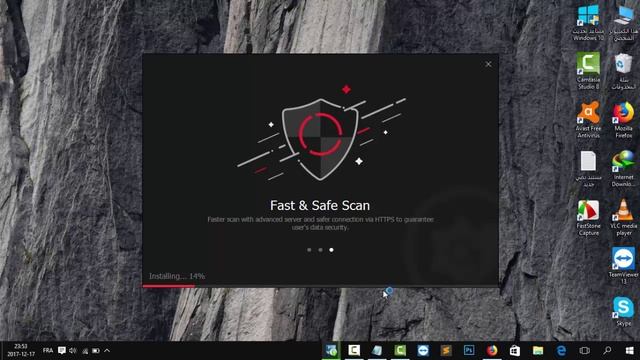Open Task View from the taskbar
Screen dimensions: 640x360
pyautogui.click(x=584, y=351)
